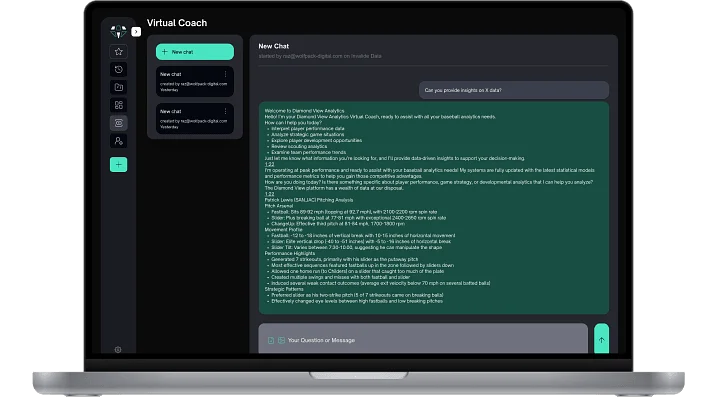Image resolution: width=719 pixels, height=397 pixels.
Task: Click the 'Review scouting analytics' bullet
Action: point(299,146)
